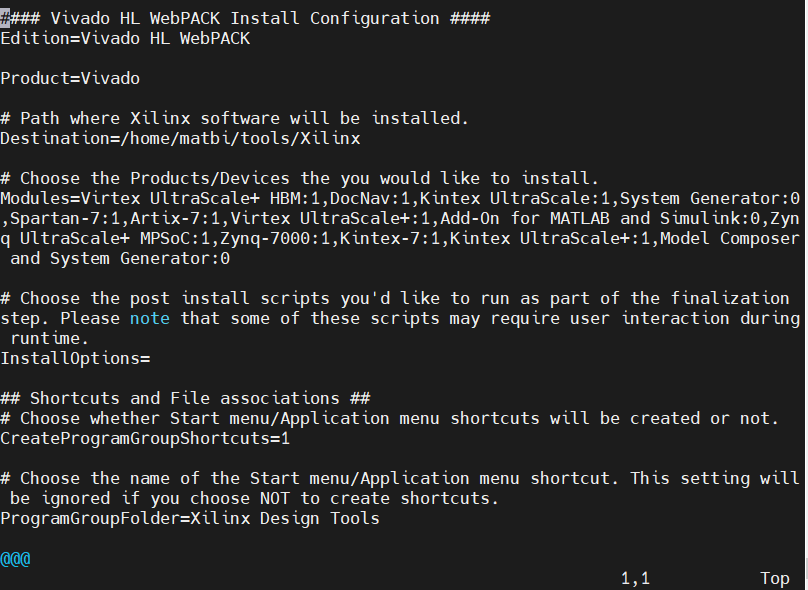Click the 'Top' scroll position indicator
Viewport: 808px width, 590px height.
(775, 578)
